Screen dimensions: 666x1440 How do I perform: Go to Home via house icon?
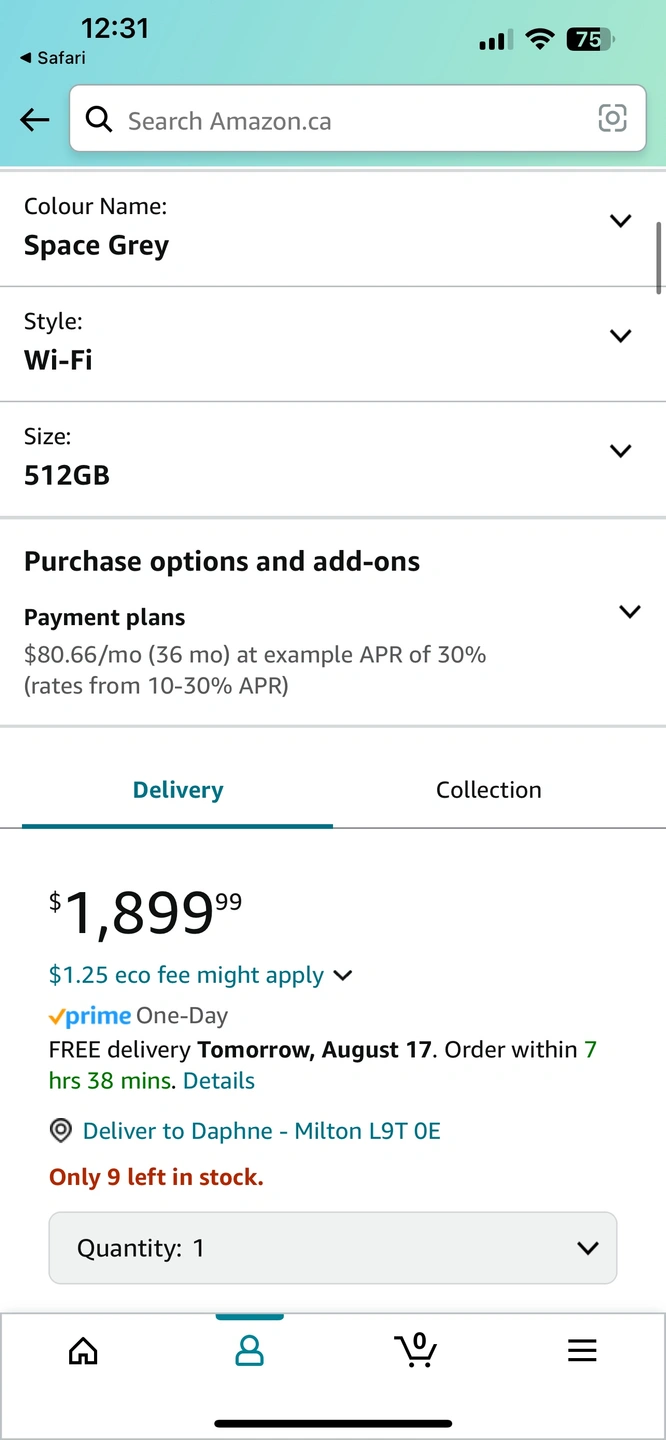coord(83,1351)
